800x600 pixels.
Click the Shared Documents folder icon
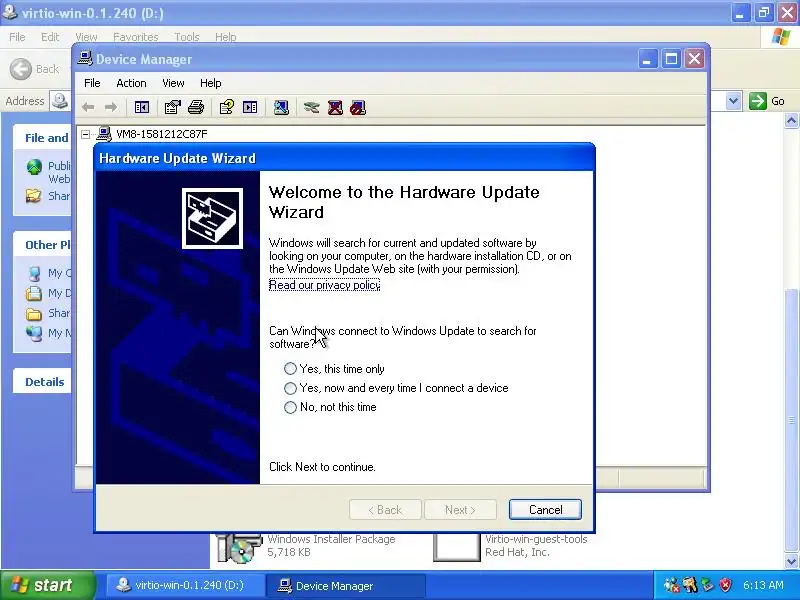pyautogui.click(x=34, y=313)
